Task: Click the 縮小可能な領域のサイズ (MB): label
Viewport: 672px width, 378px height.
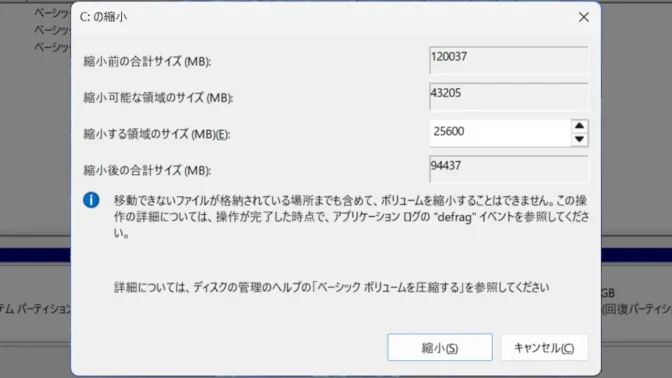Action: click(158, 98)
